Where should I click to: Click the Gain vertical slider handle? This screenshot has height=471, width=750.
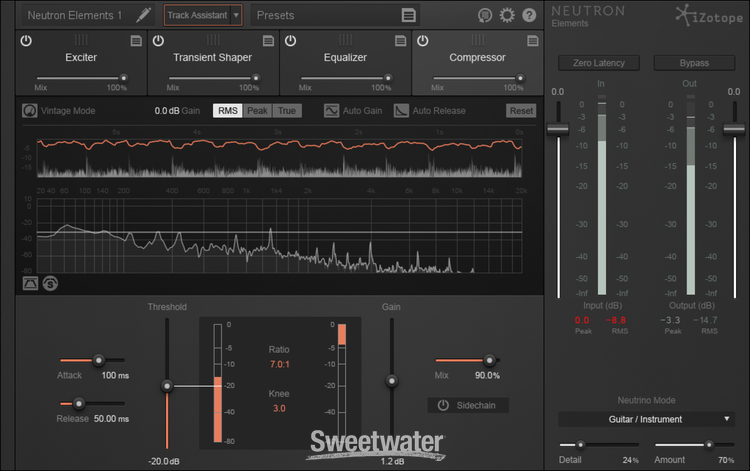pos(392,381)
